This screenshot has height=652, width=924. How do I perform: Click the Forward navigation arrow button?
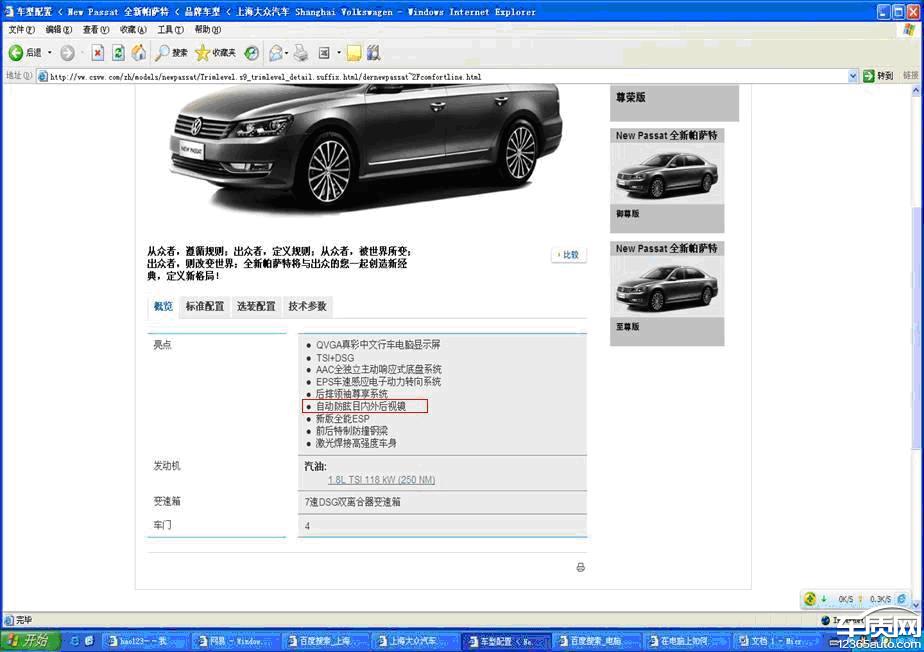67,53
